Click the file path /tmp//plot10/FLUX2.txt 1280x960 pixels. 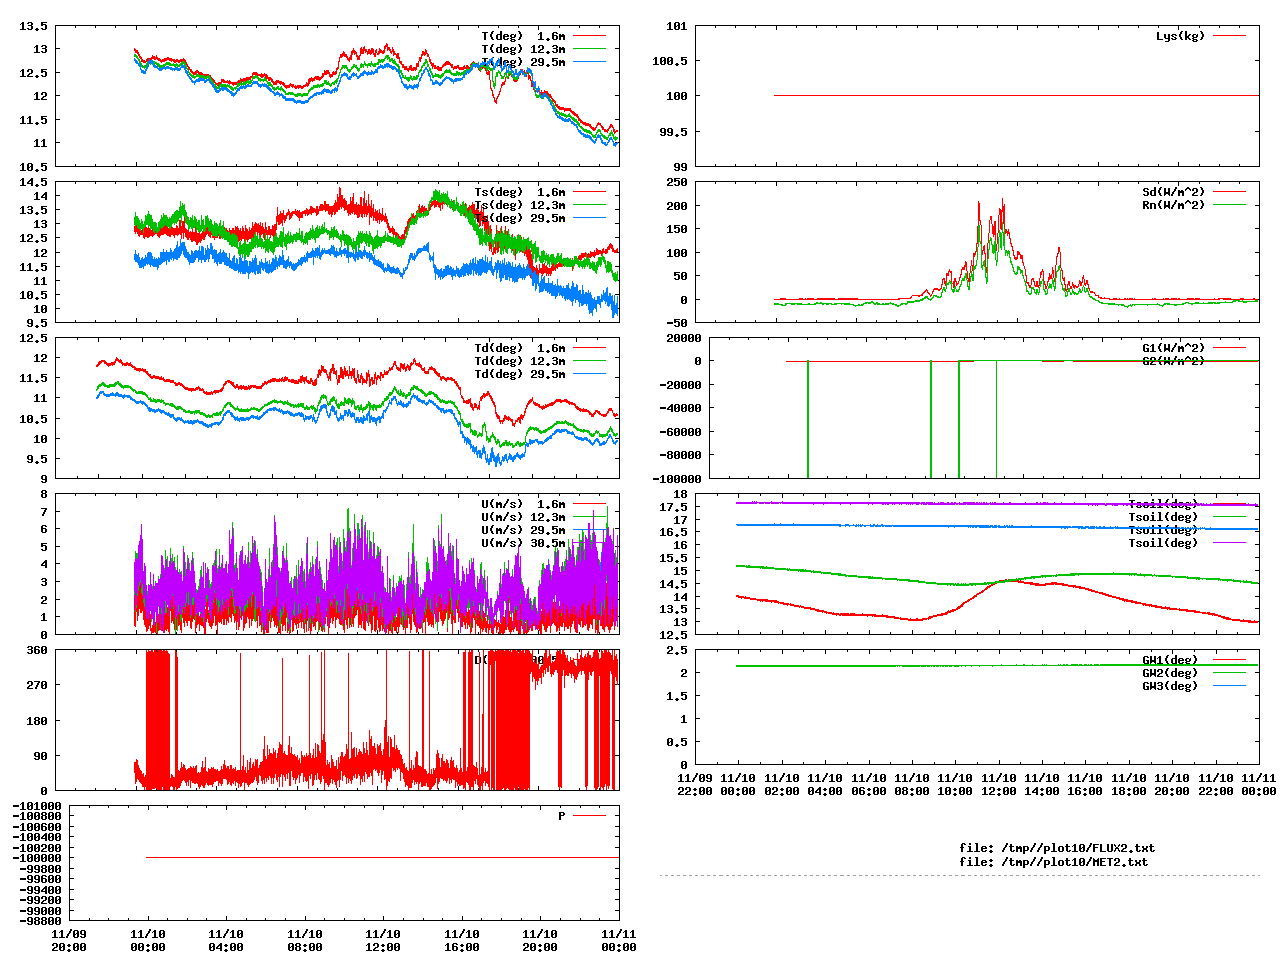click(x=1078, y=848)
